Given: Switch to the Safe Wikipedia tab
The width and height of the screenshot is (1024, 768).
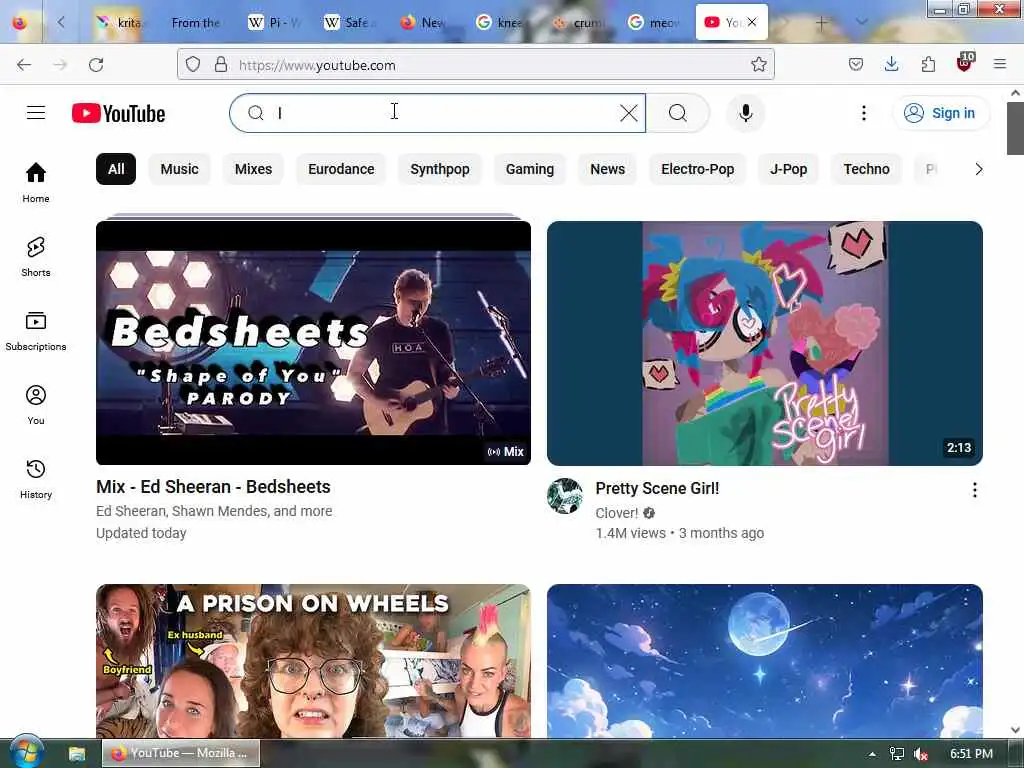Looking at the screenshot, I should (x=349, y=23).
